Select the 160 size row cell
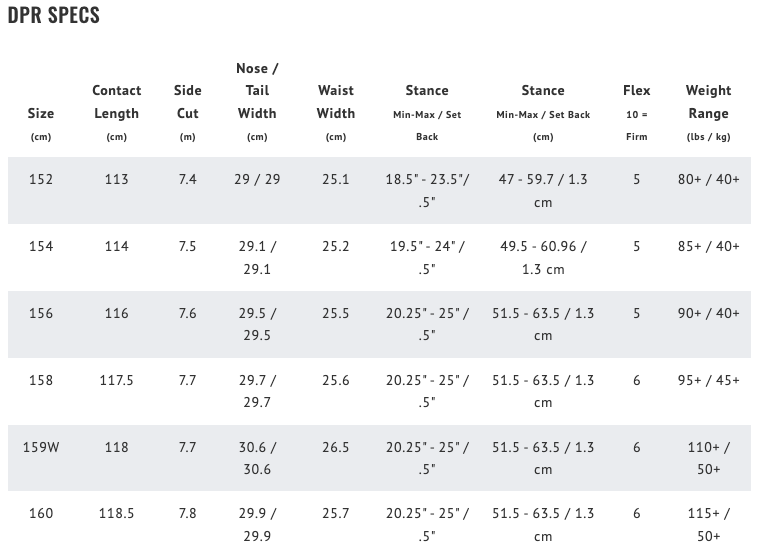The image size is (759, 556). coord(41,514)
